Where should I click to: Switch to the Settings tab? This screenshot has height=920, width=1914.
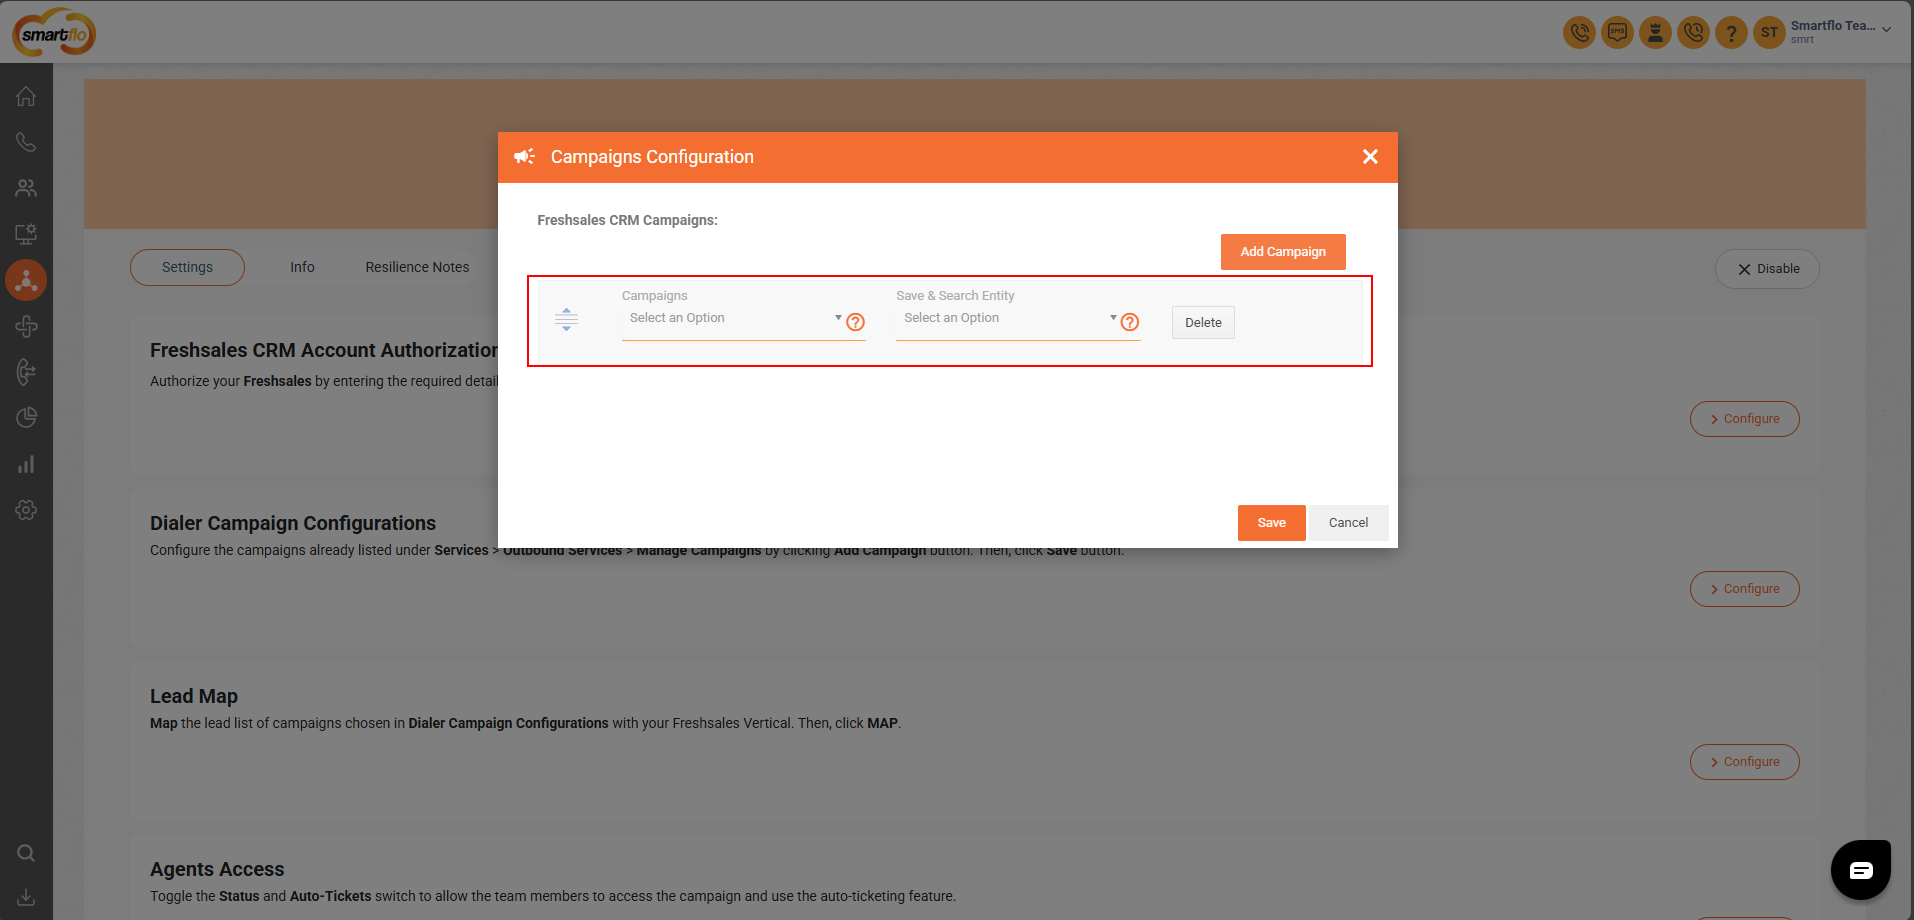[x=187, y=267]
